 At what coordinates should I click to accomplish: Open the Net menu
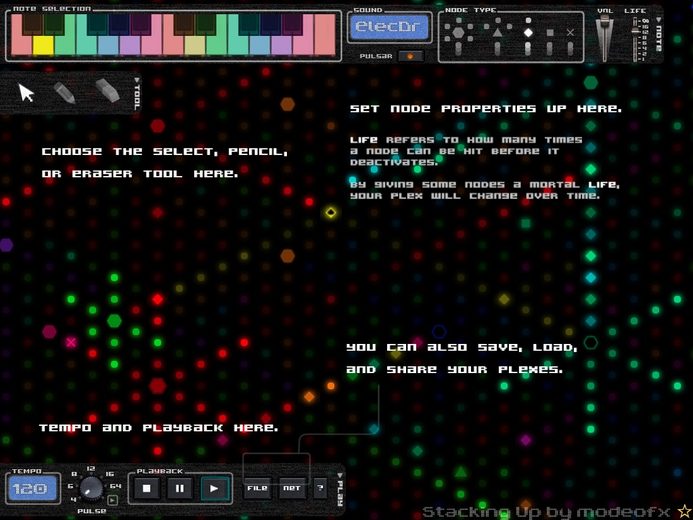pyautogui.click(x=292, y=488)
